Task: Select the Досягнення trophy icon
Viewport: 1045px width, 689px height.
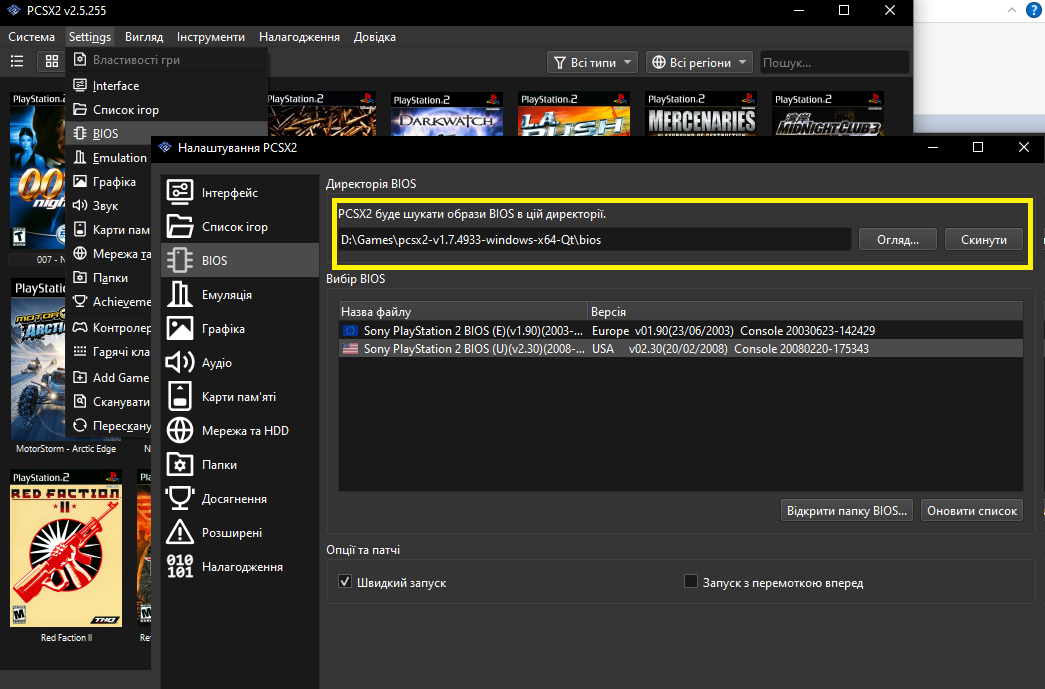Action: [179, 499]
